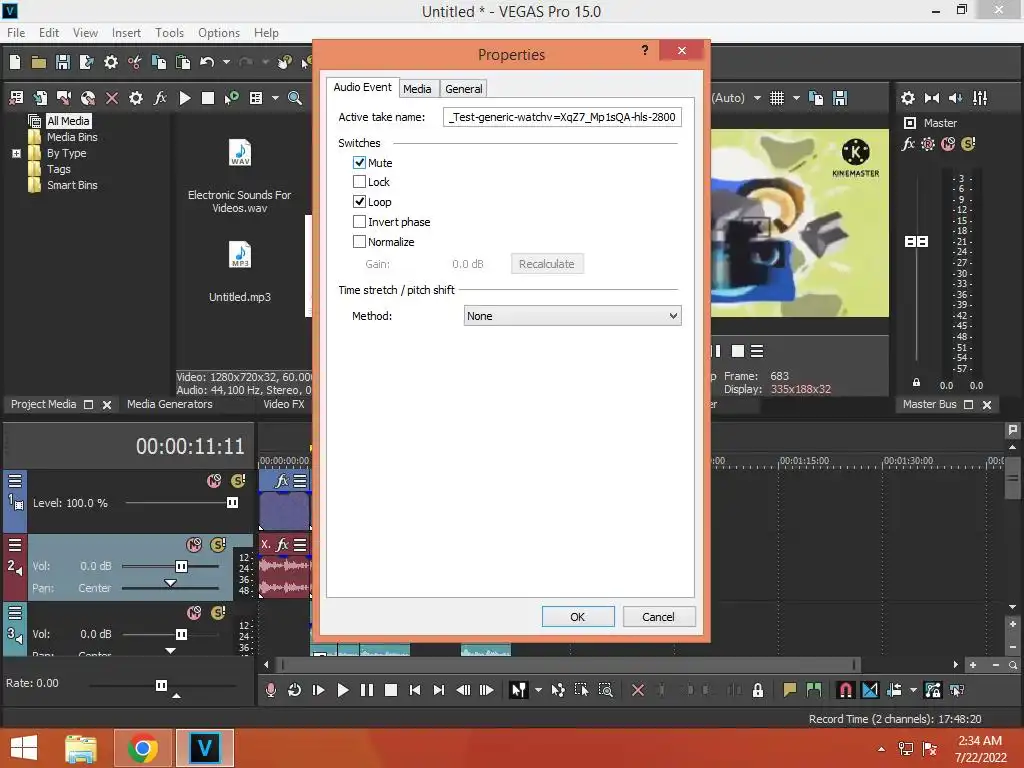Click the New project icon

15,62
